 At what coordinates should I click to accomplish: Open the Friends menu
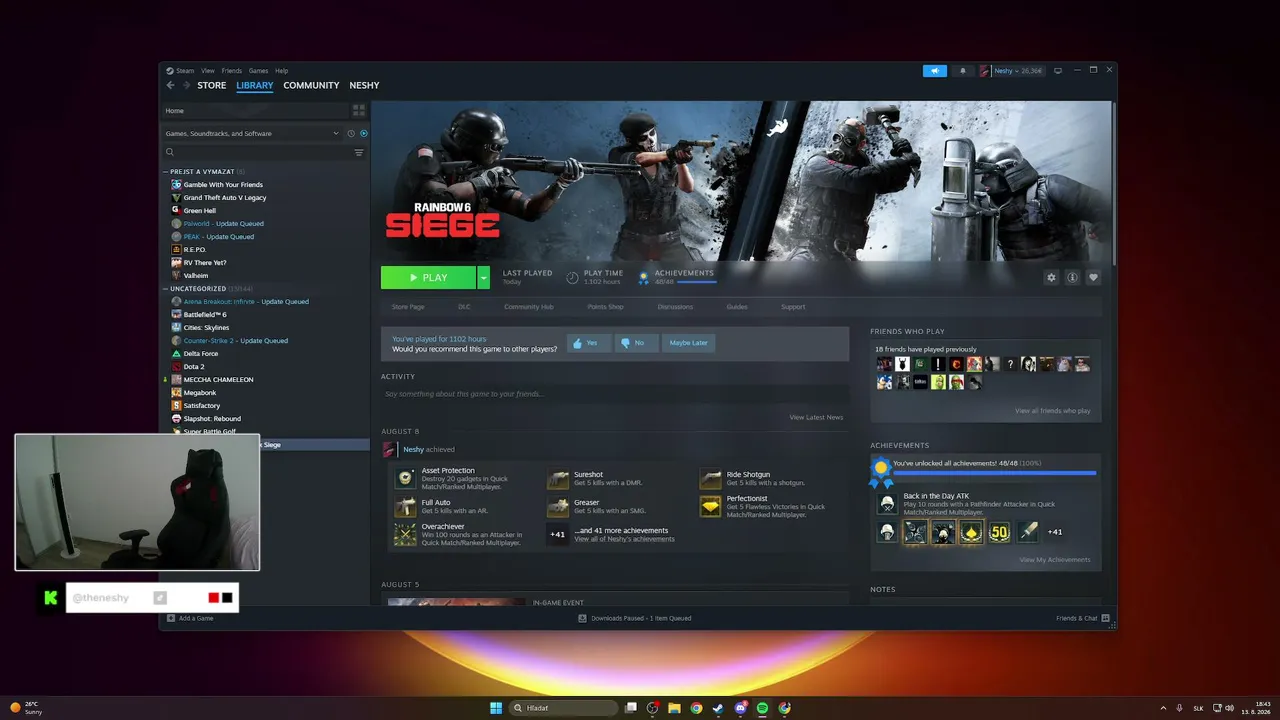tap(232, 71)
